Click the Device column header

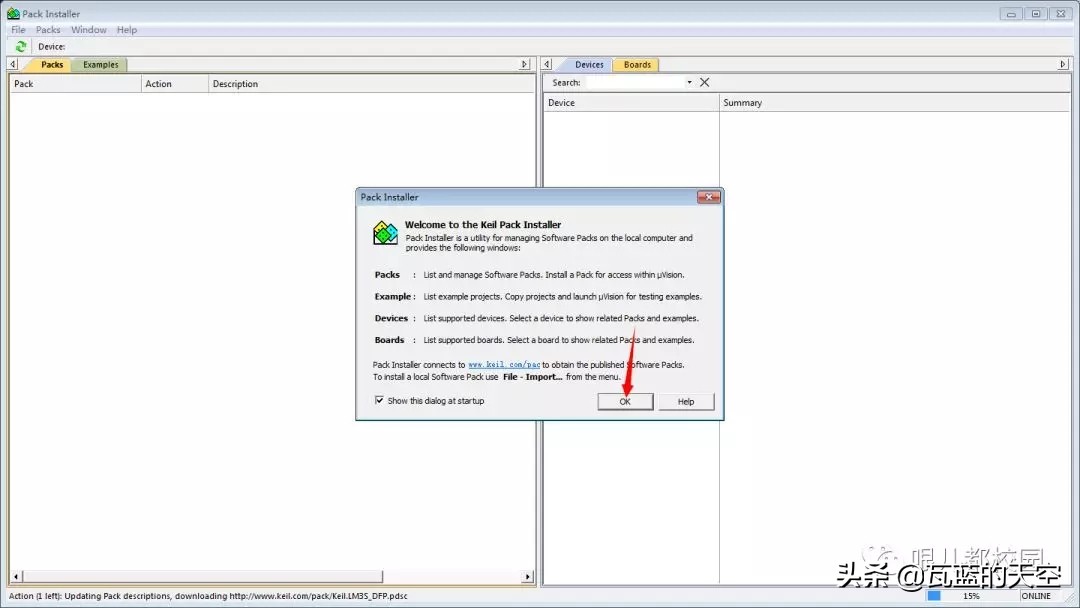click(632, 103)
